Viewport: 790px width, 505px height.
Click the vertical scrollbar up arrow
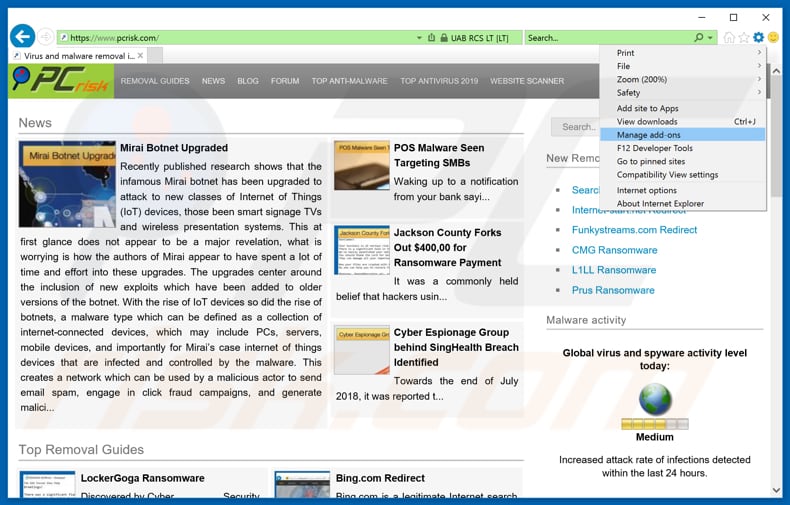776,71
